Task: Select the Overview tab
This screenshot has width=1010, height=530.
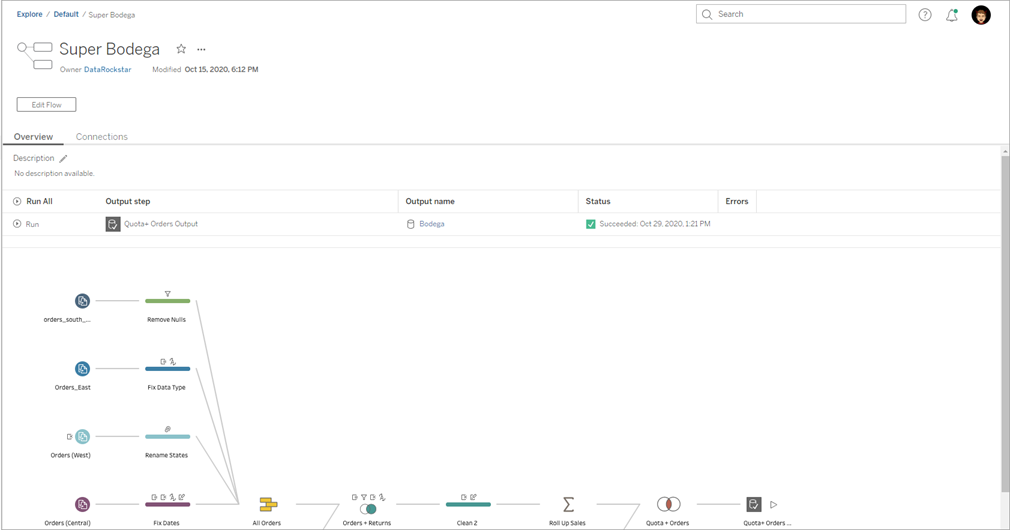Action: click(33, 137)
